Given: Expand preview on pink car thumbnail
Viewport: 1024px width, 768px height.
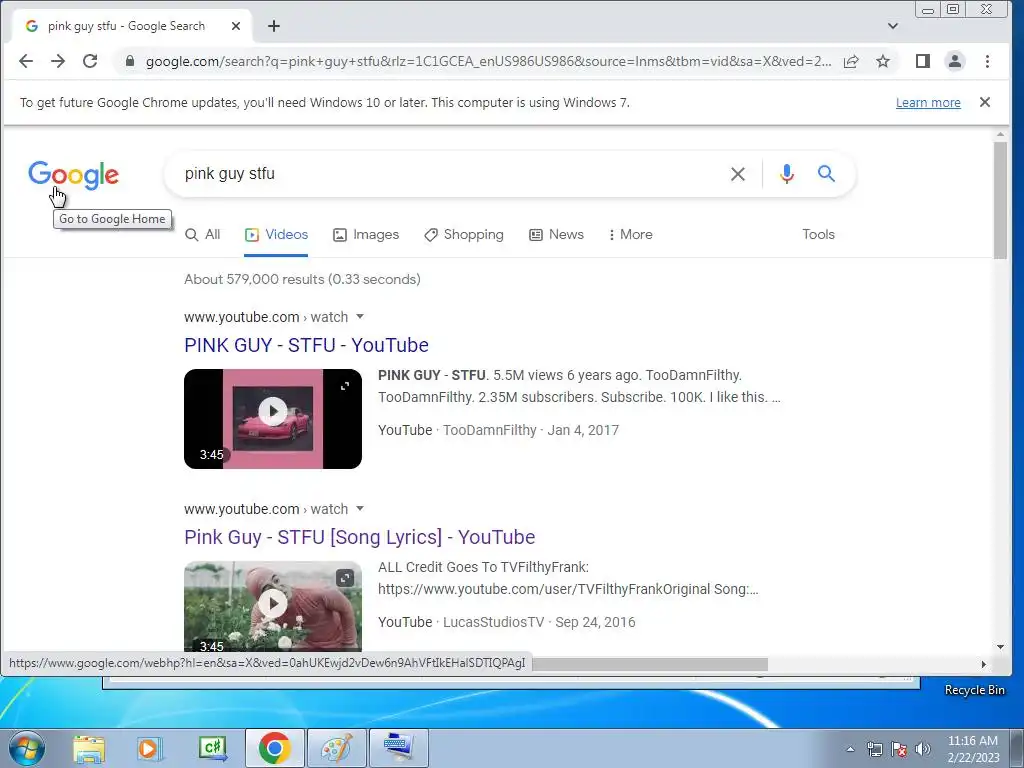Looking at the screenshot, I should pos(345,386).
